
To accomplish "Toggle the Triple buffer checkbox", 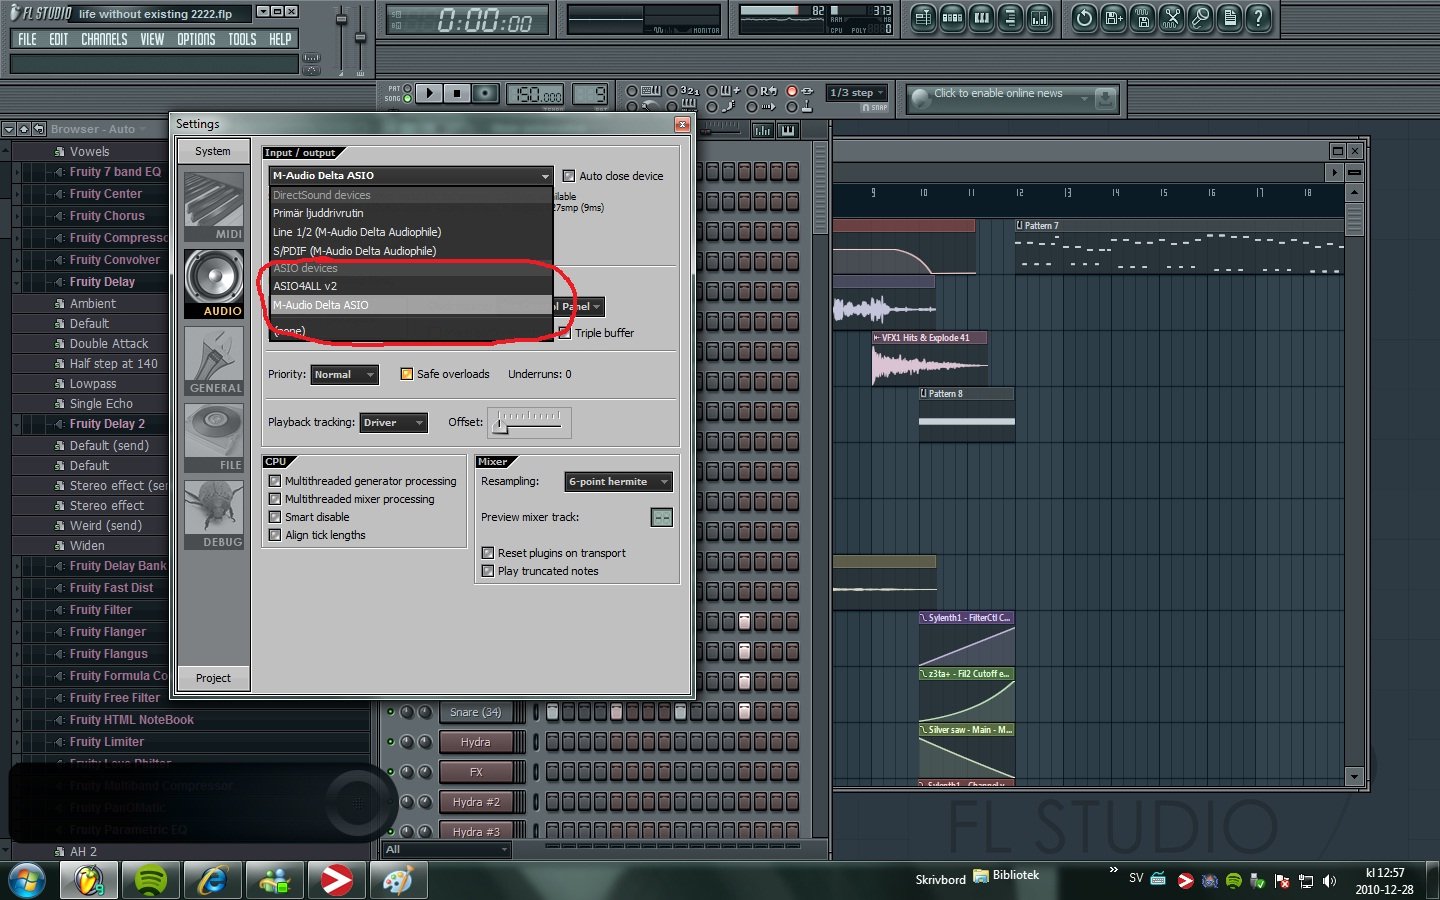I will [565, 333].
